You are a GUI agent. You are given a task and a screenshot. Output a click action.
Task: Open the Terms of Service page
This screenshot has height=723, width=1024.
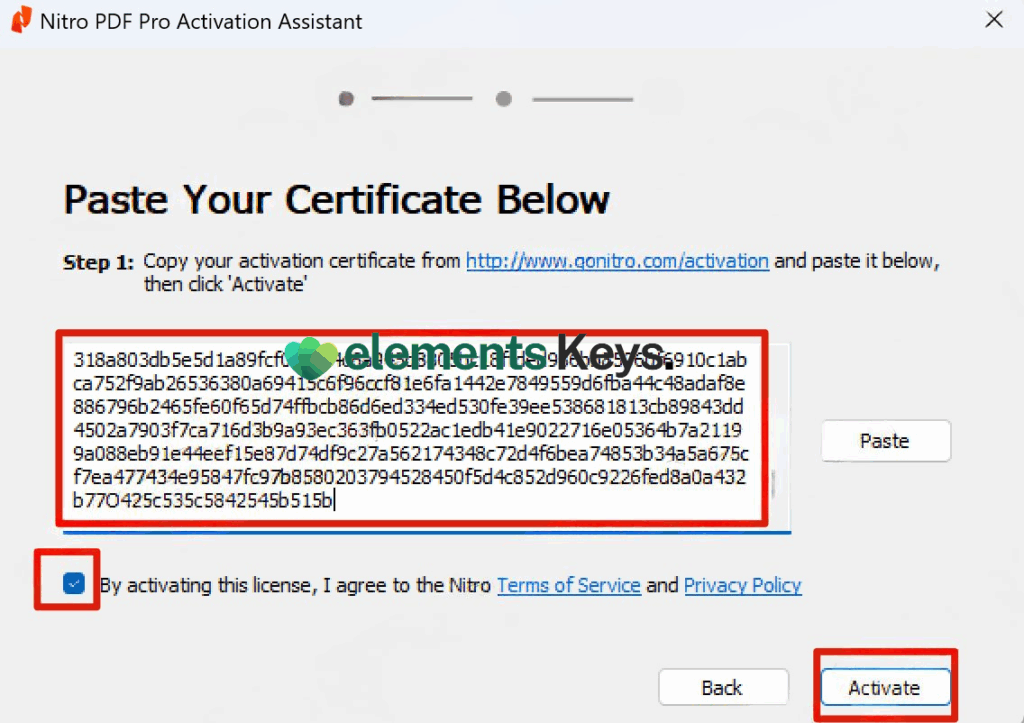[x=568, y=585]
